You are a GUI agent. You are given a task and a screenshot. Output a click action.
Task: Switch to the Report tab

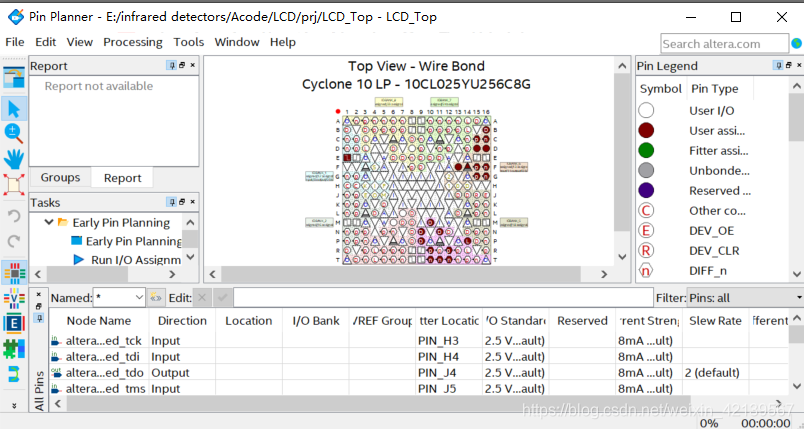(123, 178)
